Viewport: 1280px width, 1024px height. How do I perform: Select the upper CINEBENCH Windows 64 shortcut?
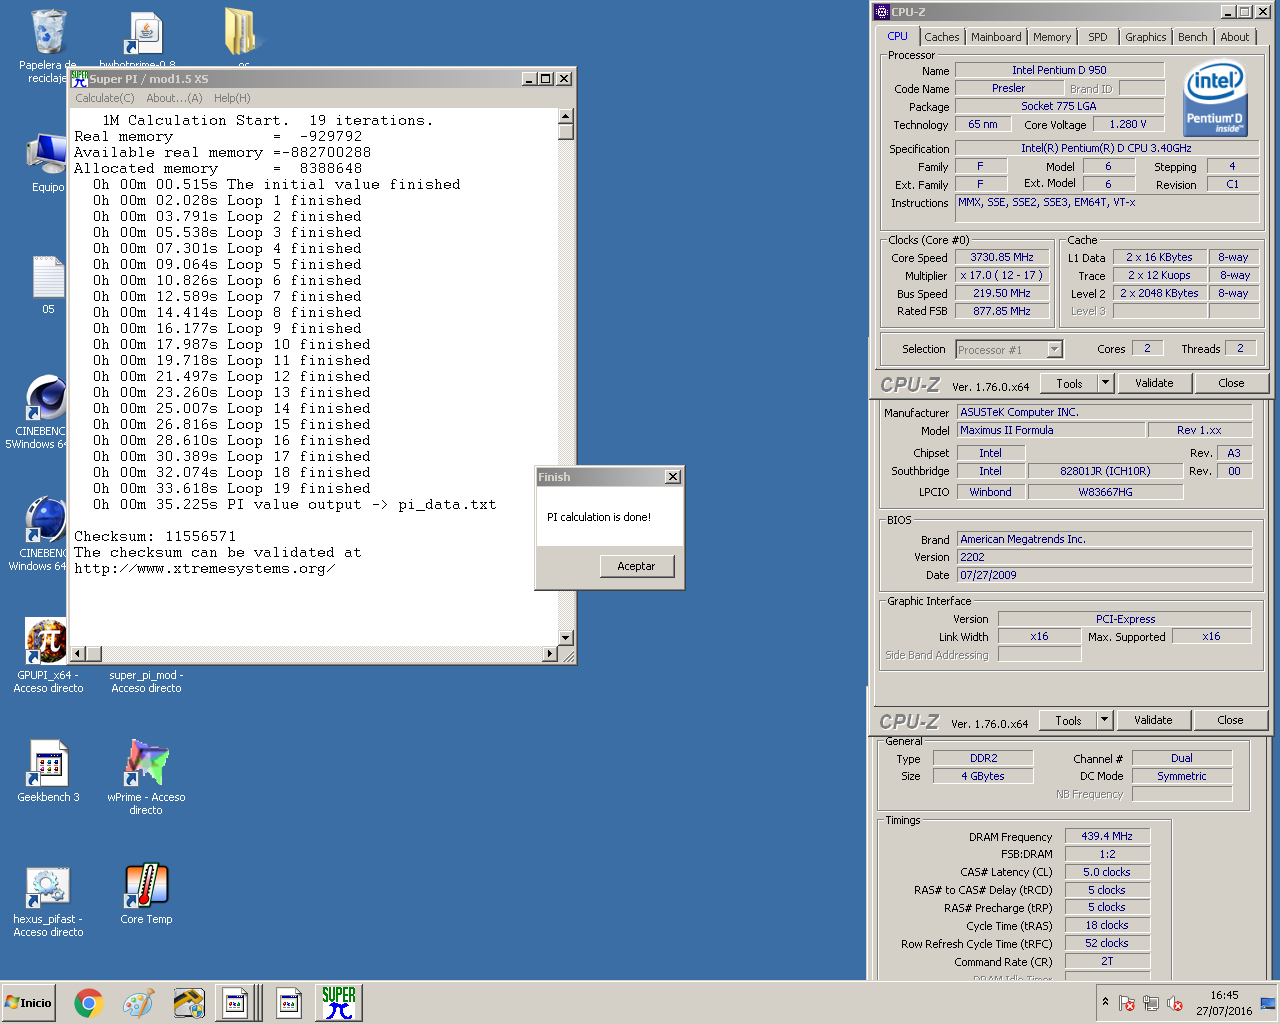coord(47,399)
